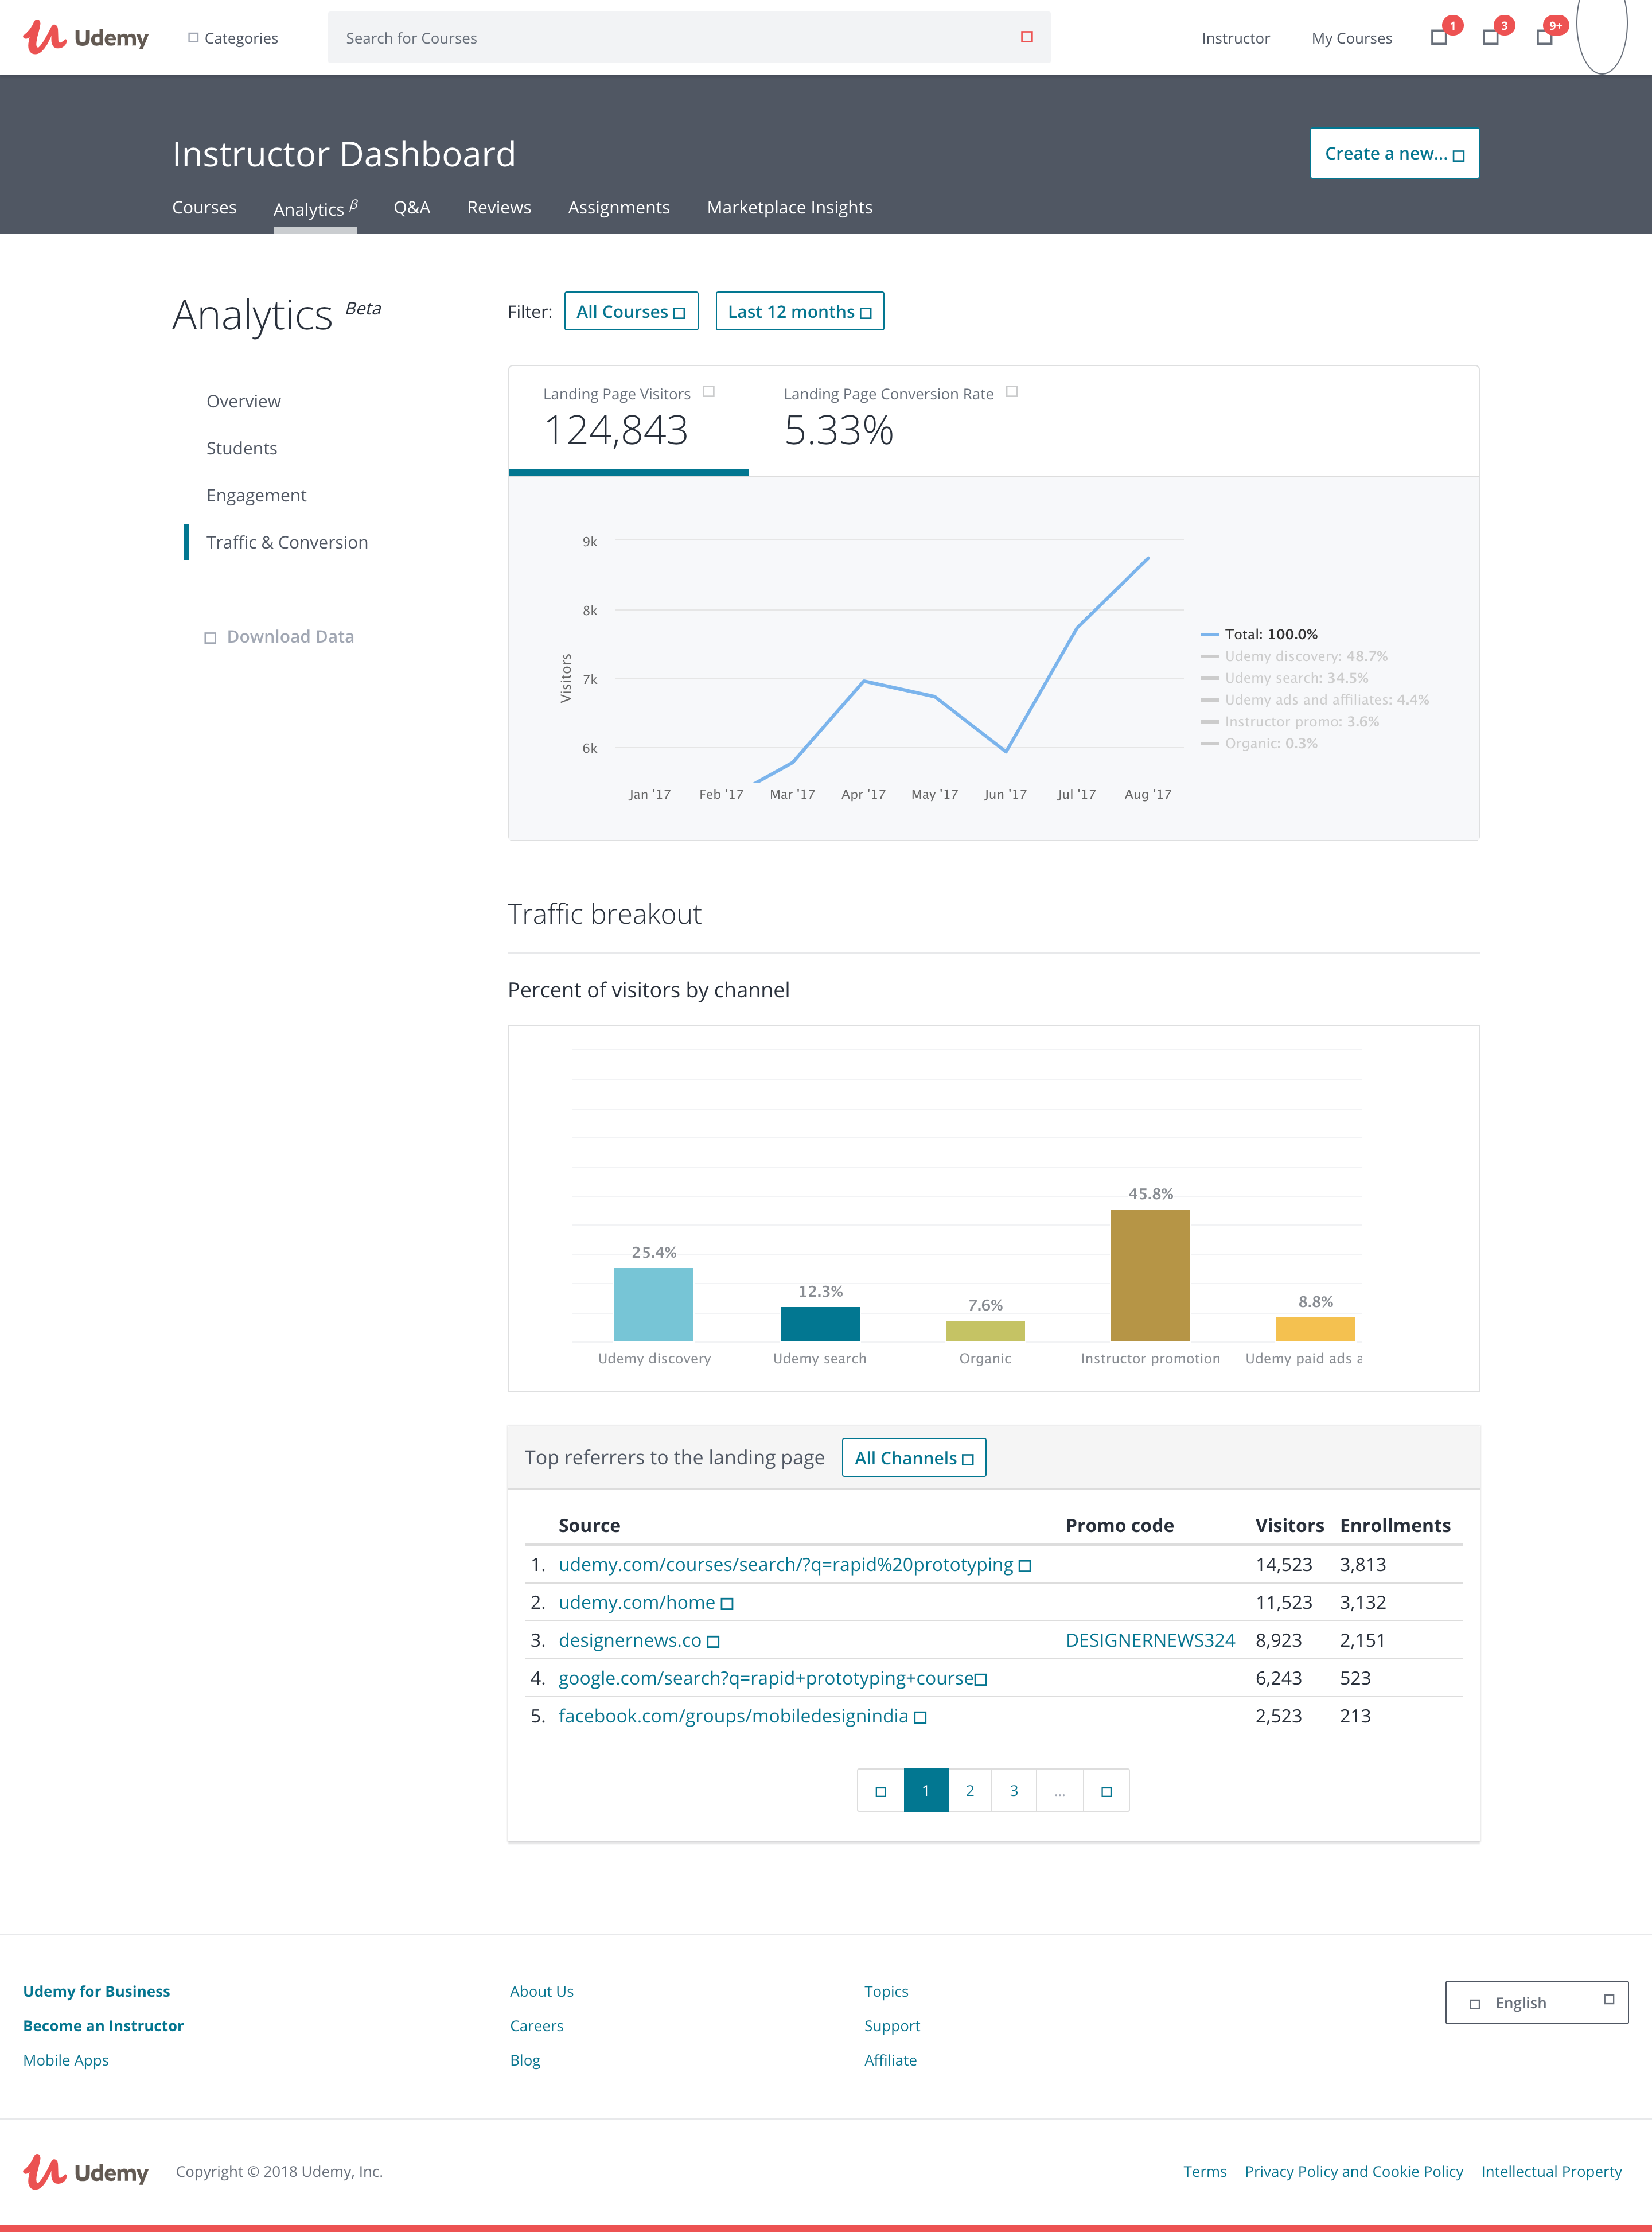Image resolution: width=1652 pixels, height=2232 pixels.
Task: Toggle Udemy search 34.5% legend entry
Action: click(x=1285, y=678)
